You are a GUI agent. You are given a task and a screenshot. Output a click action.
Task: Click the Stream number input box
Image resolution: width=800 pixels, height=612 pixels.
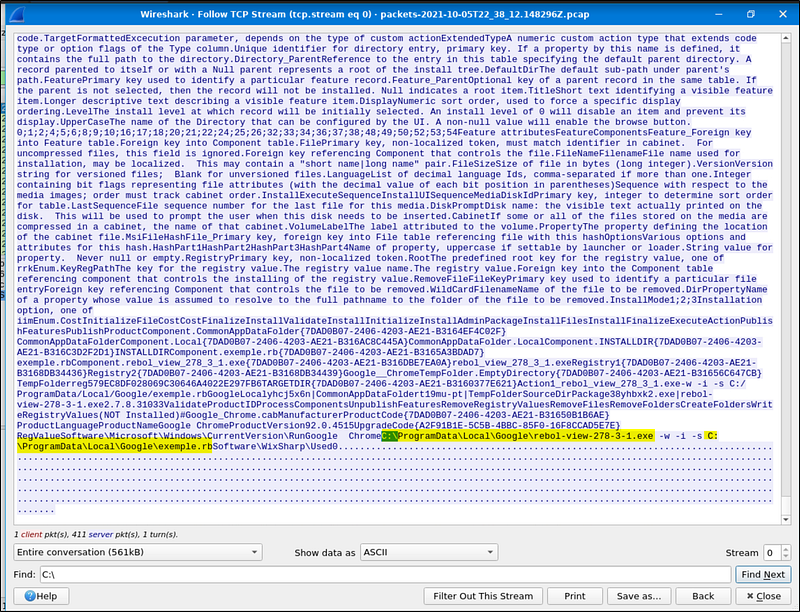tap(771, 552)
